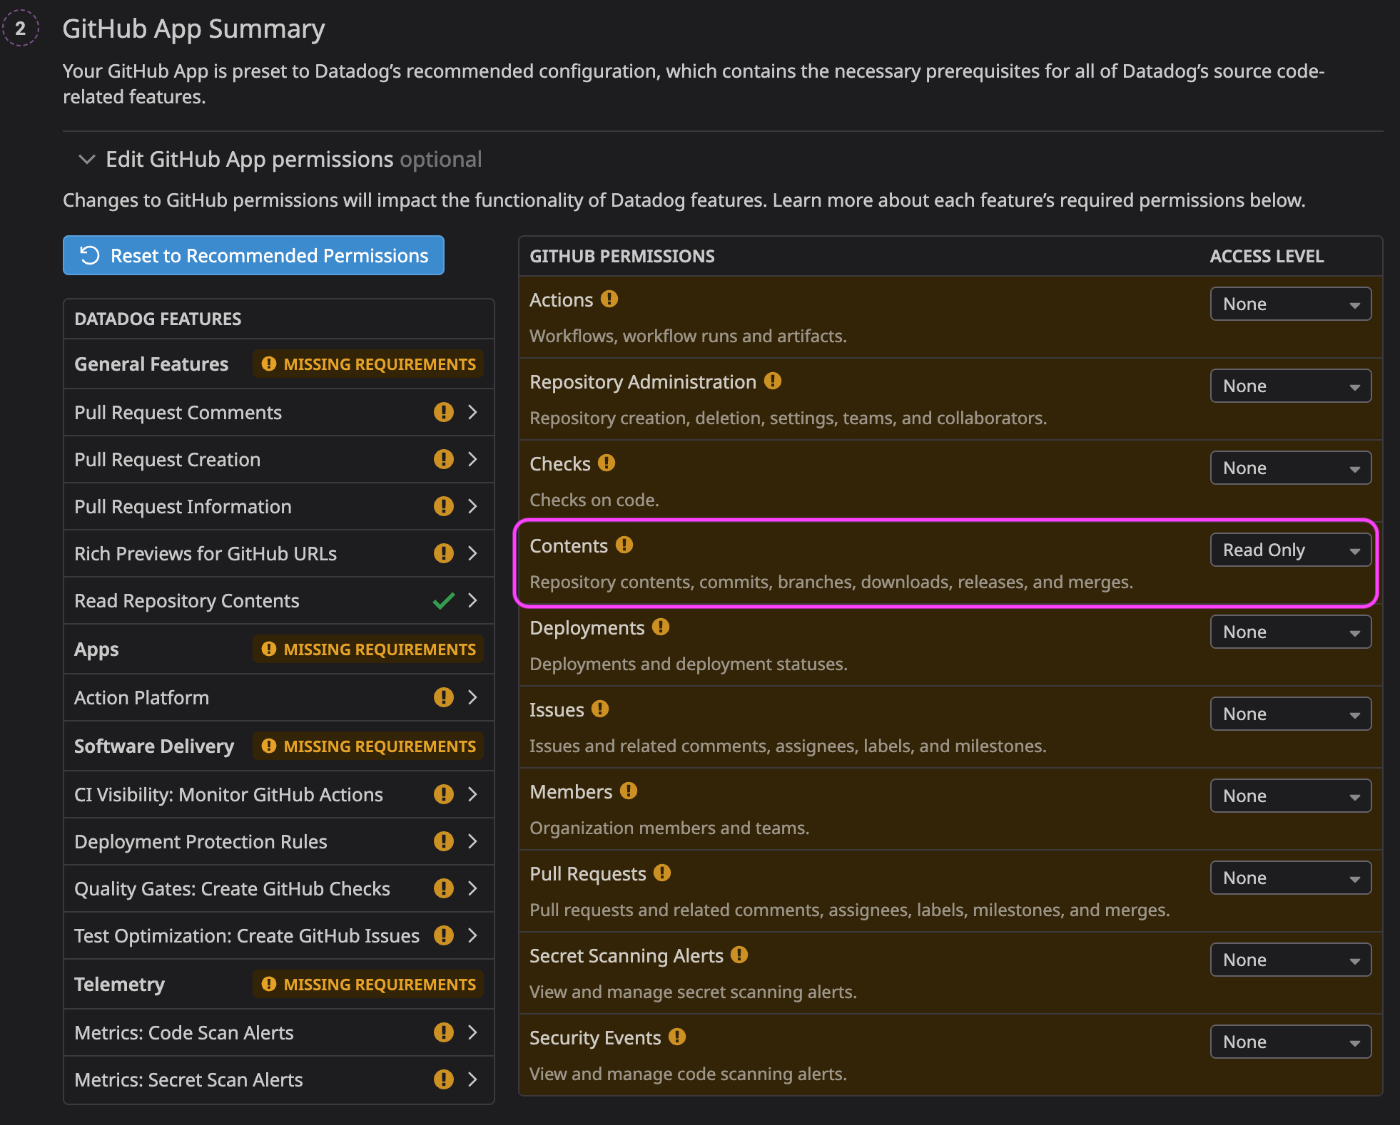Click the DATADOG FEATURES panel header
1400x1125 pixels.
tap(158, 319)
